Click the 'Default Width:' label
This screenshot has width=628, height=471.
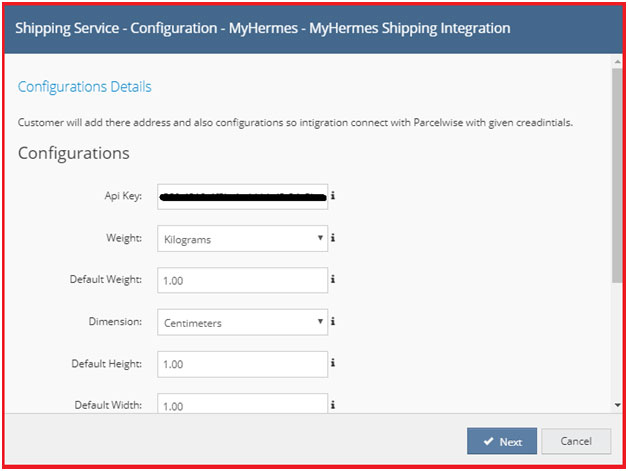pos(108,405)
